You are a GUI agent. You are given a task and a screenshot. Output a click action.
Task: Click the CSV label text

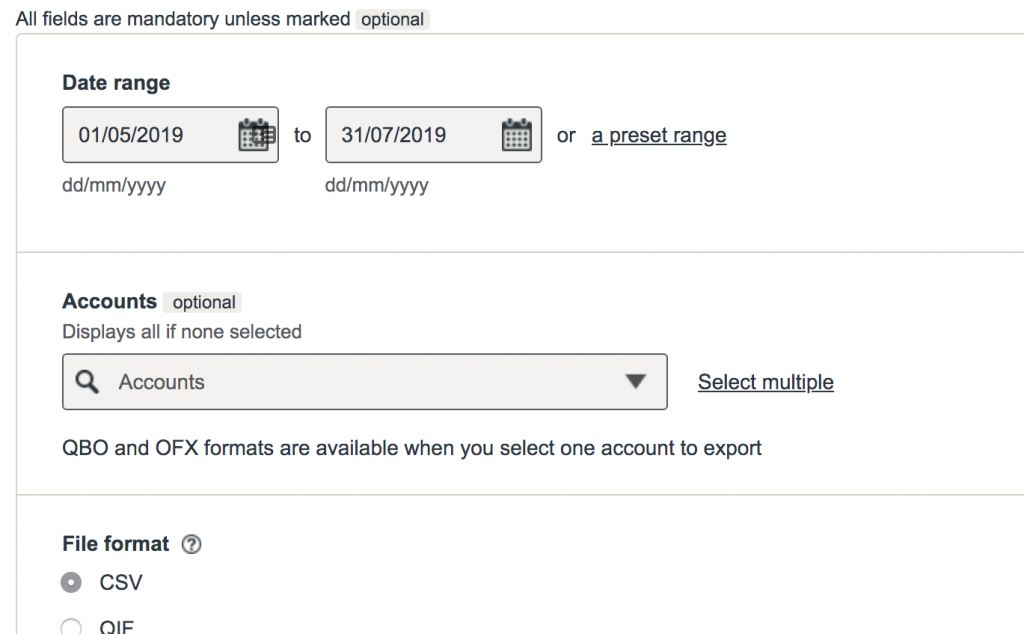point(121,582)
